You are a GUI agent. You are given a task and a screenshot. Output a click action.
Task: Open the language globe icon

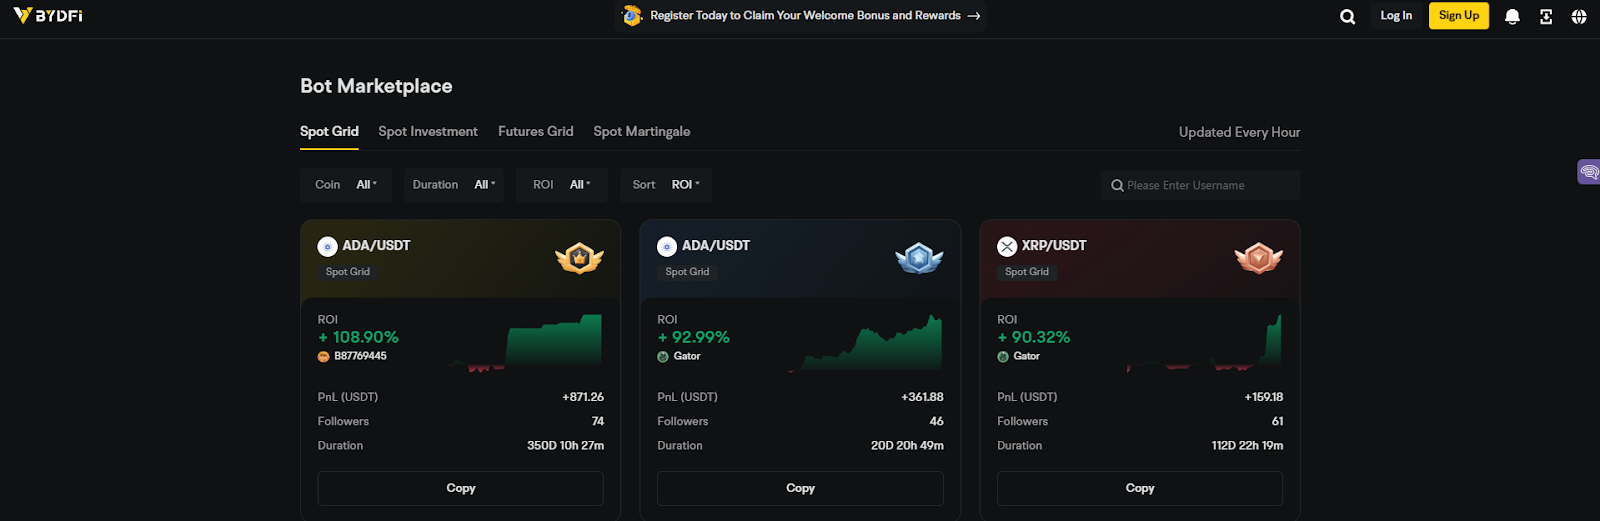pyautogui.click(x=1579, y=16)
